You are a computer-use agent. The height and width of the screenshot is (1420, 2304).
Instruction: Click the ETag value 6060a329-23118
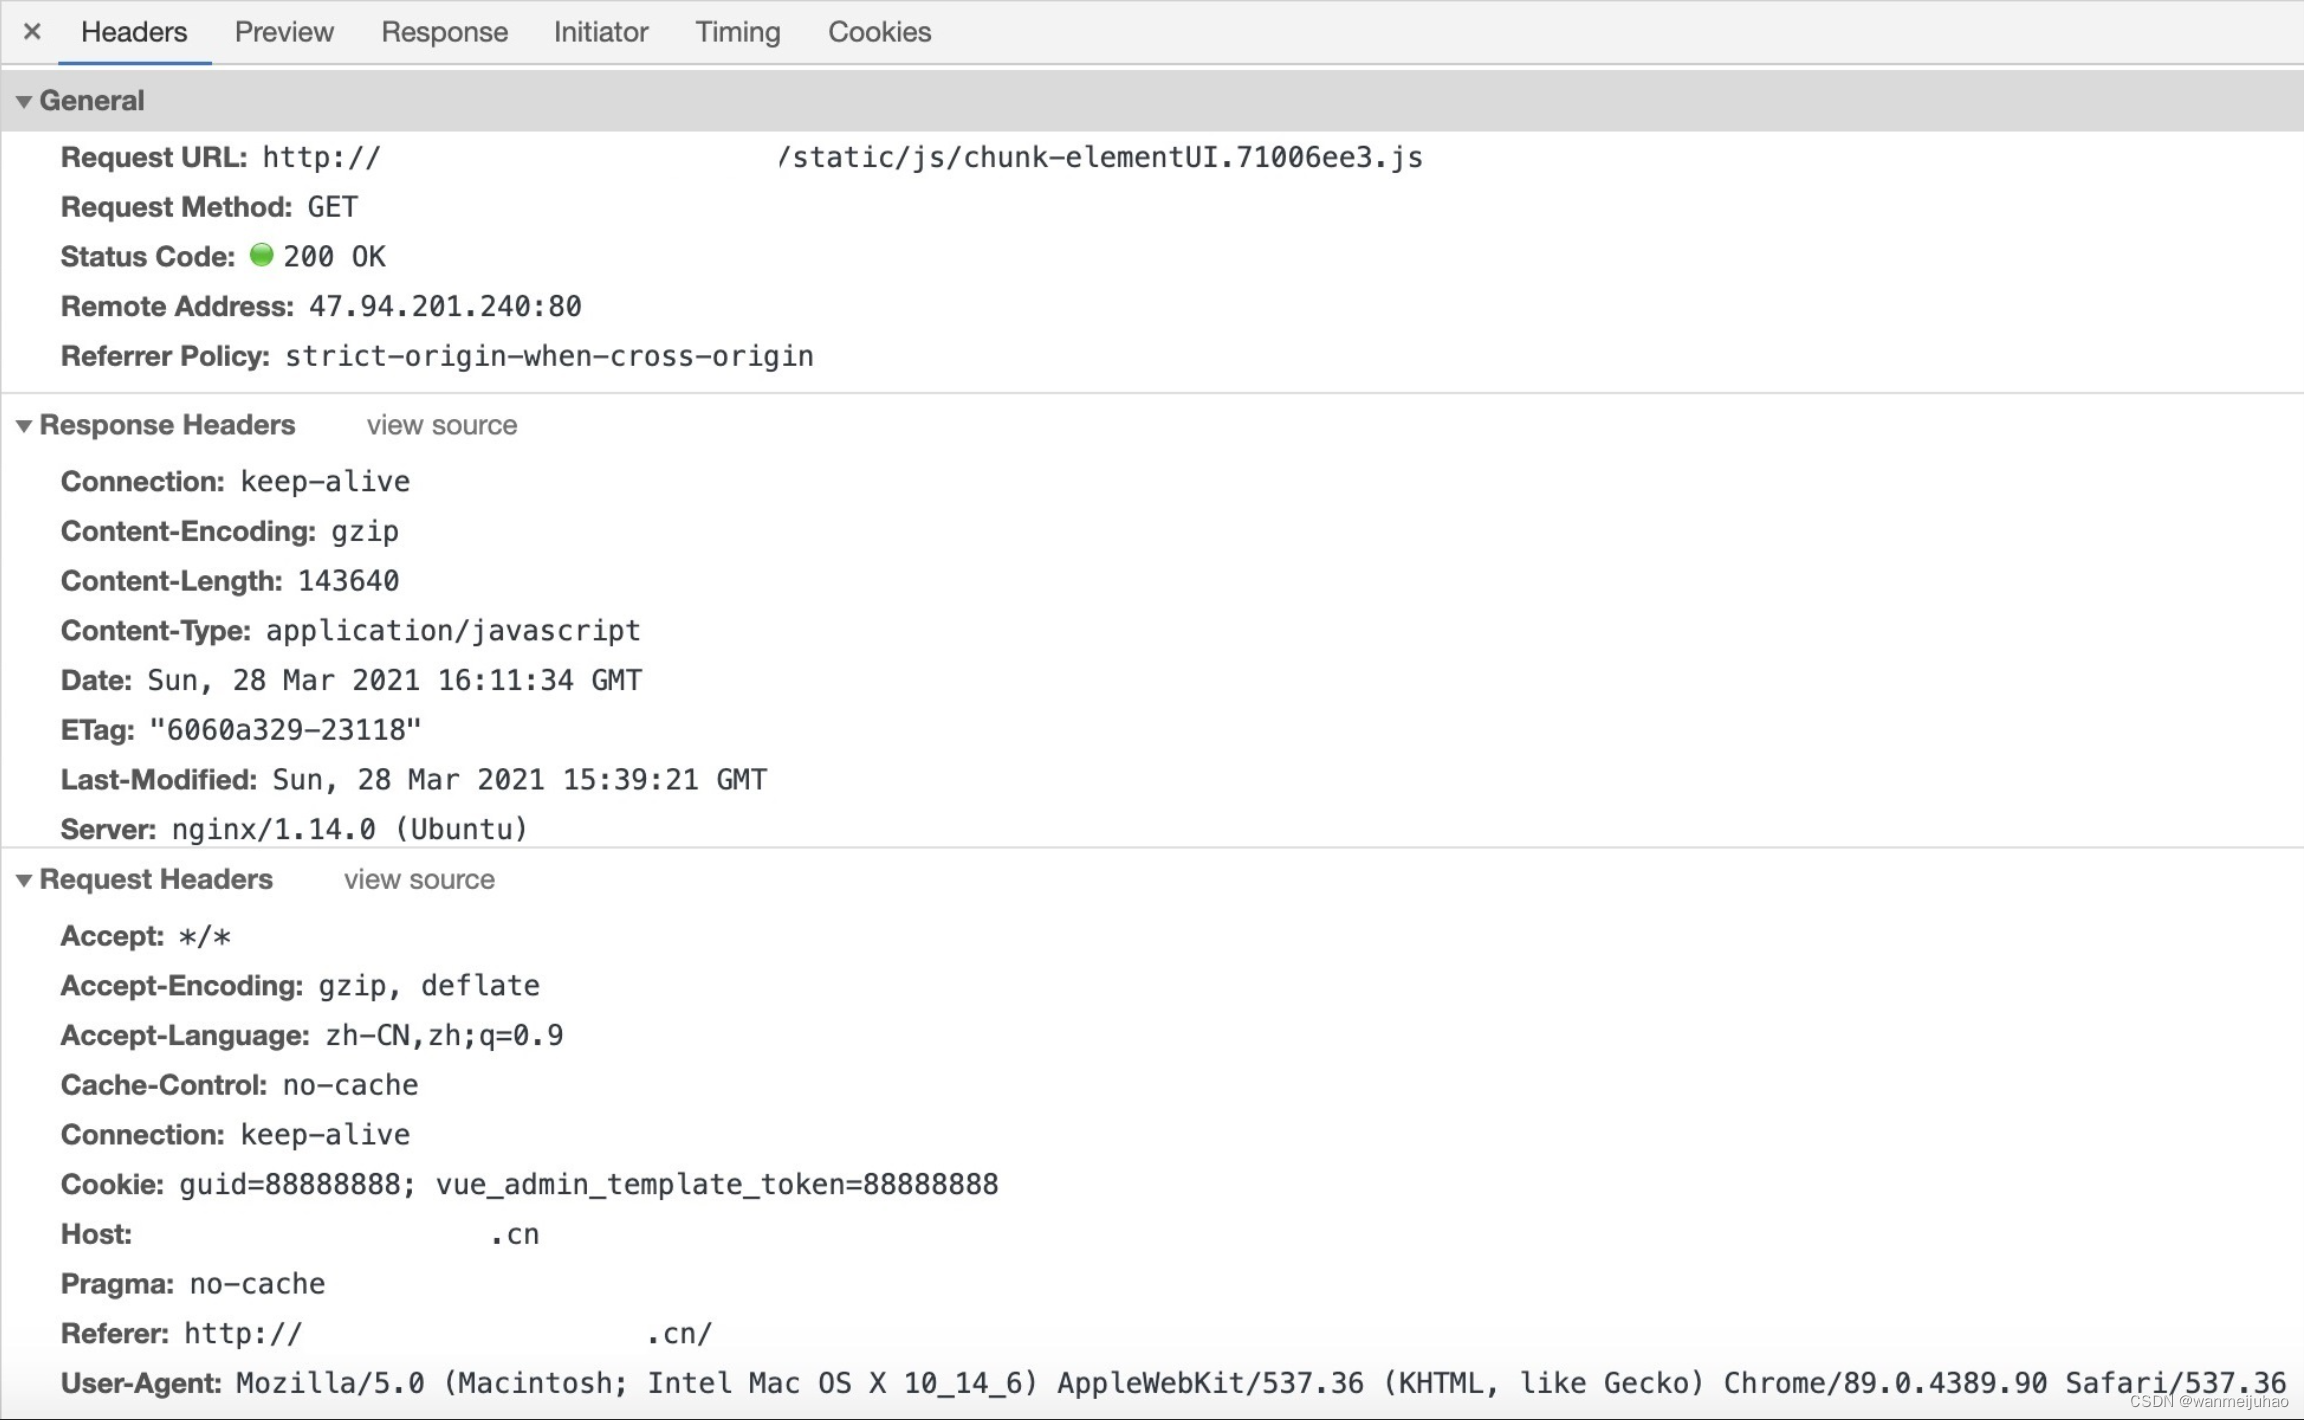pyautogui.click(x=285, y=730)
